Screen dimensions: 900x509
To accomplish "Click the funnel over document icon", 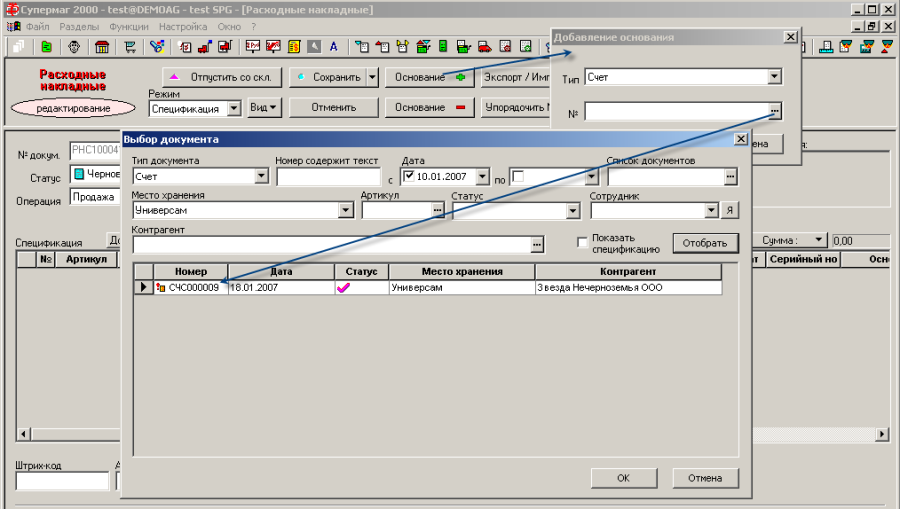I will click(x=846, y=46).
